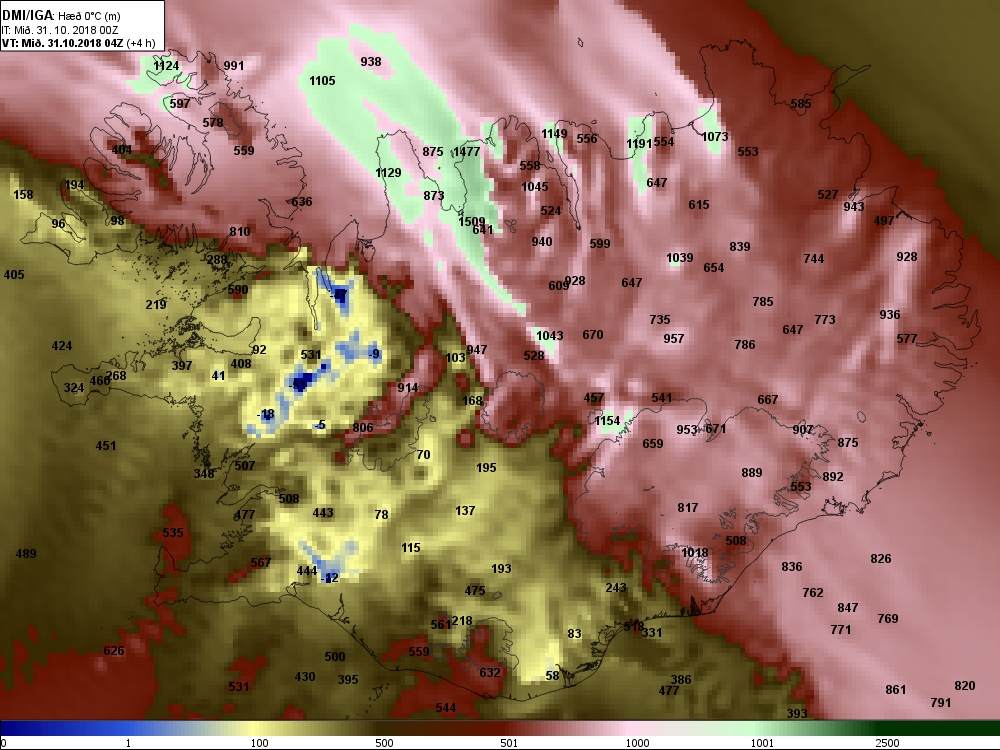The image size is (1000, 750).
Task: Select the 1000 legend tick label
Action: pyautogui.click(x=637, y=743)
